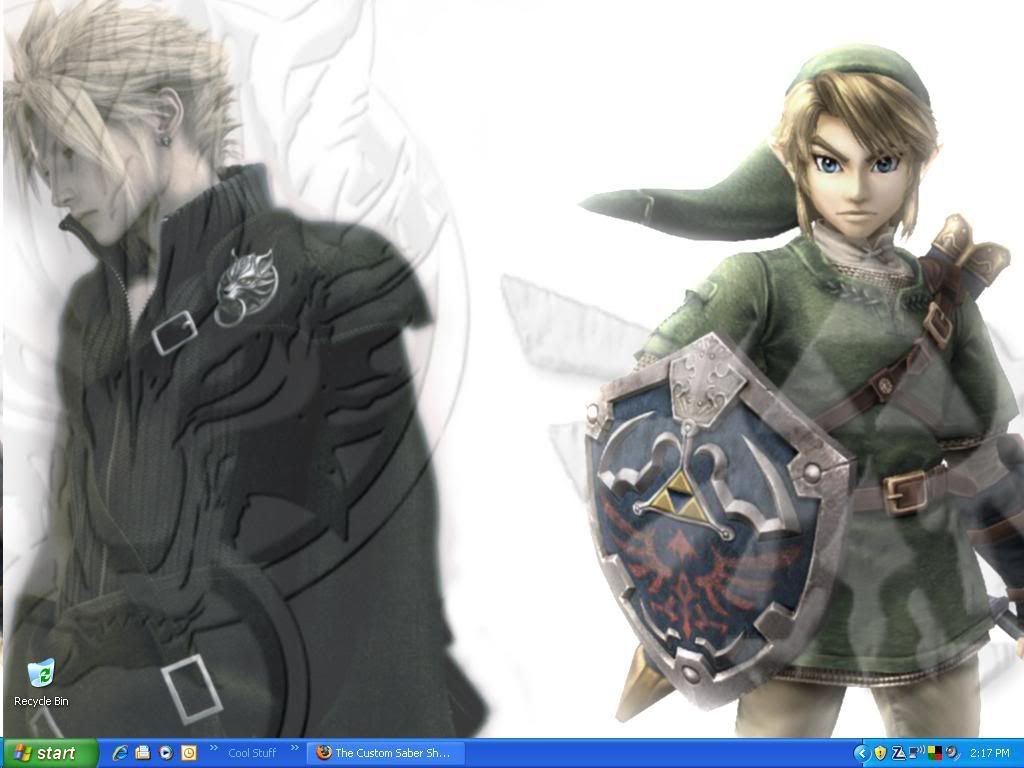Open the Recycle Bin desktop icon
The height and width of the screenshot is (768, 1024).
coord(41,674)
